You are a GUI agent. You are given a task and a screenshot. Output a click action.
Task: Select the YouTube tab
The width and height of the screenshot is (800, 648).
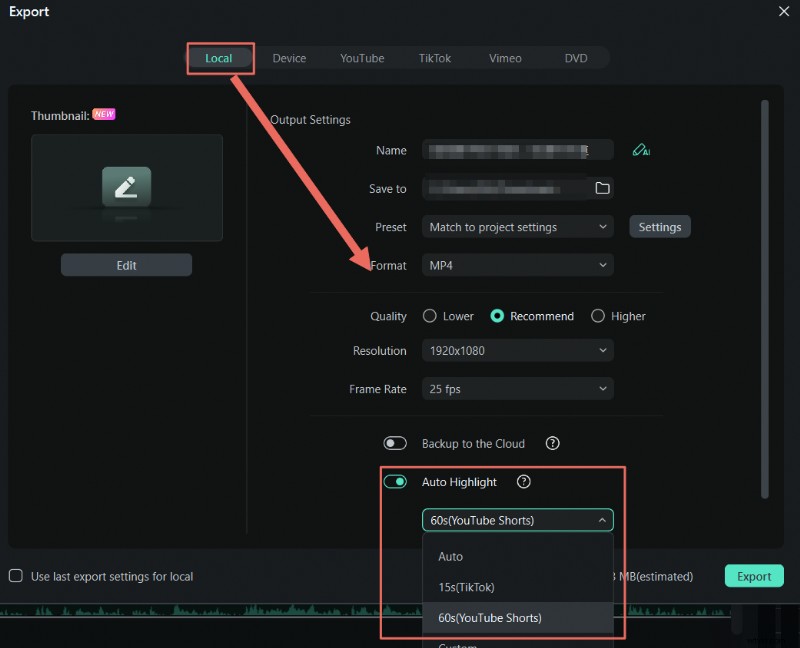pyautogui.click(x=362, y=58)
